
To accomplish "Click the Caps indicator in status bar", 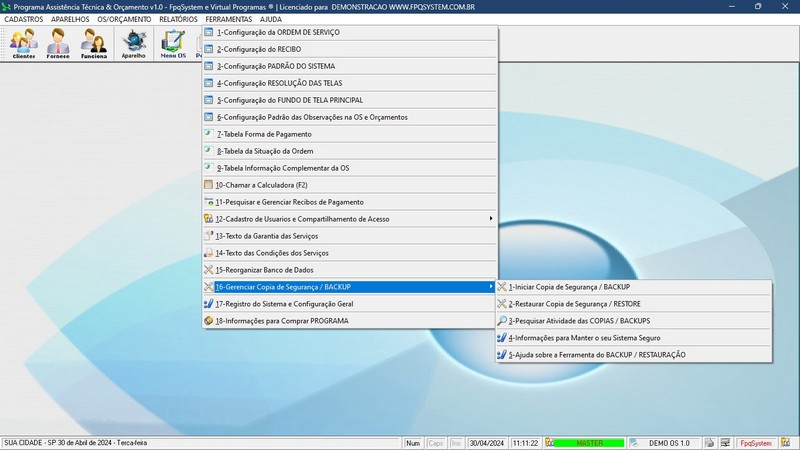I will click(435, 443).
